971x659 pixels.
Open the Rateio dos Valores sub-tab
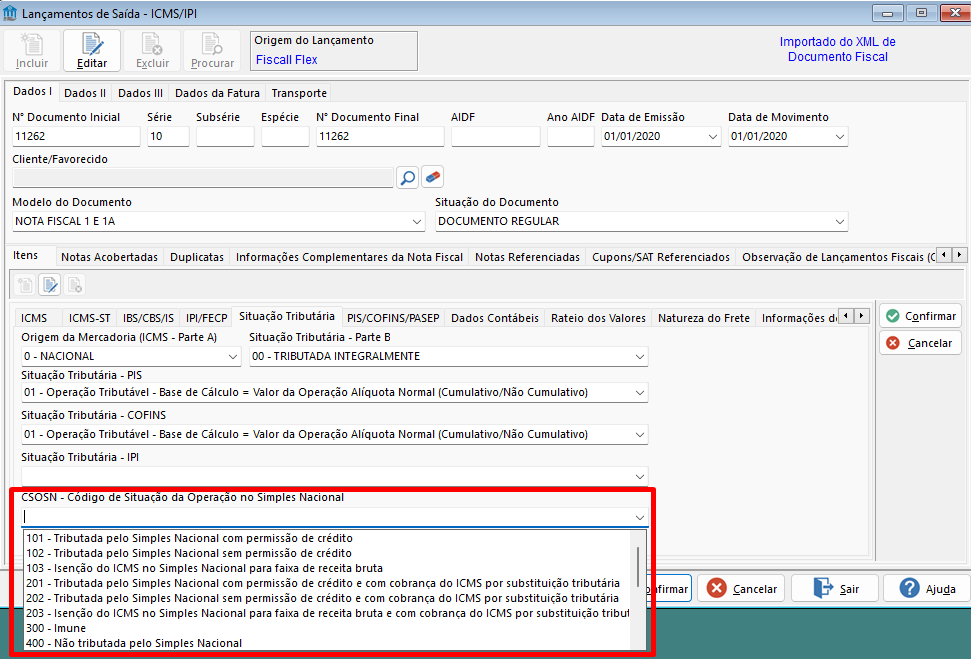click(598, 318)
